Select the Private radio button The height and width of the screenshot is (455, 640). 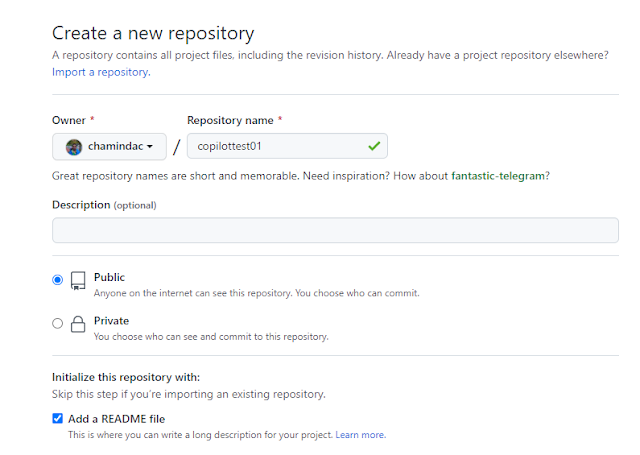[x=57, y=323]
